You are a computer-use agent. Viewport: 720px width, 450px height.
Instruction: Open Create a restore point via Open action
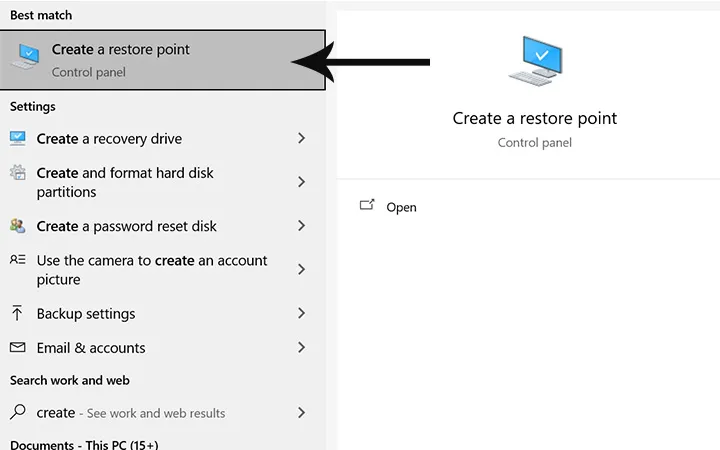(x=400, y=207)
